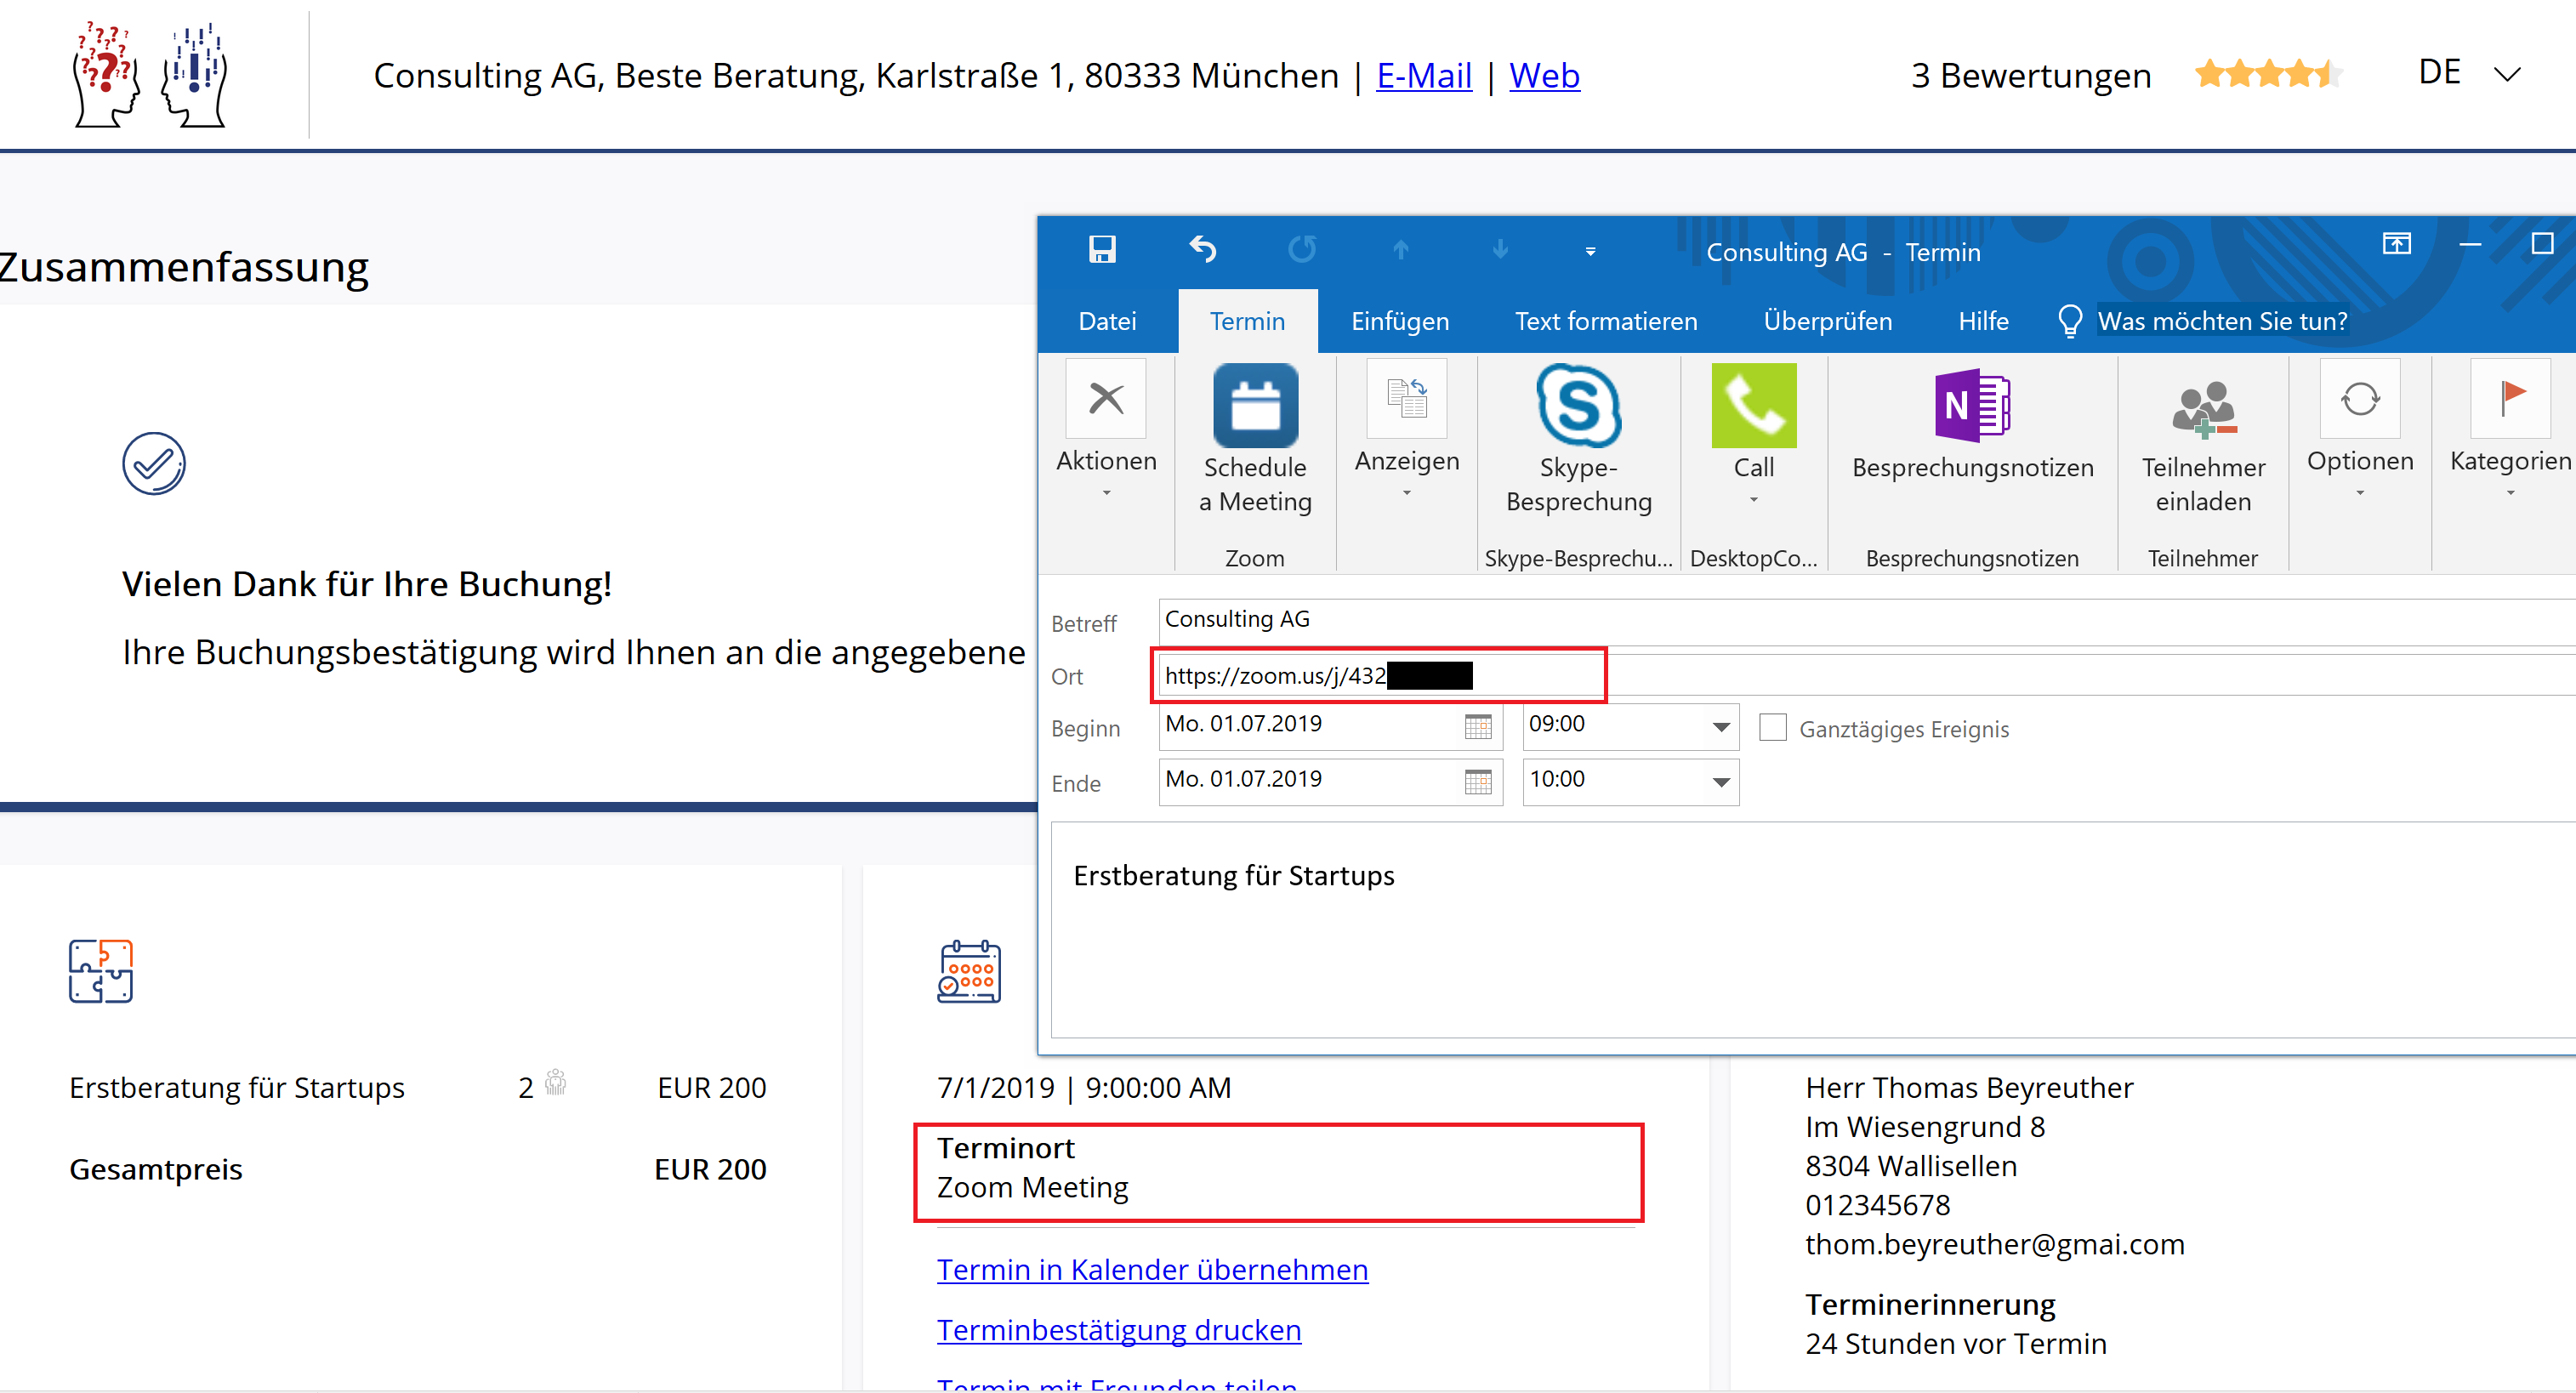Screen dimensions: 2576x1393
Task: Click the calendar appointment icon
Action: 968,971
